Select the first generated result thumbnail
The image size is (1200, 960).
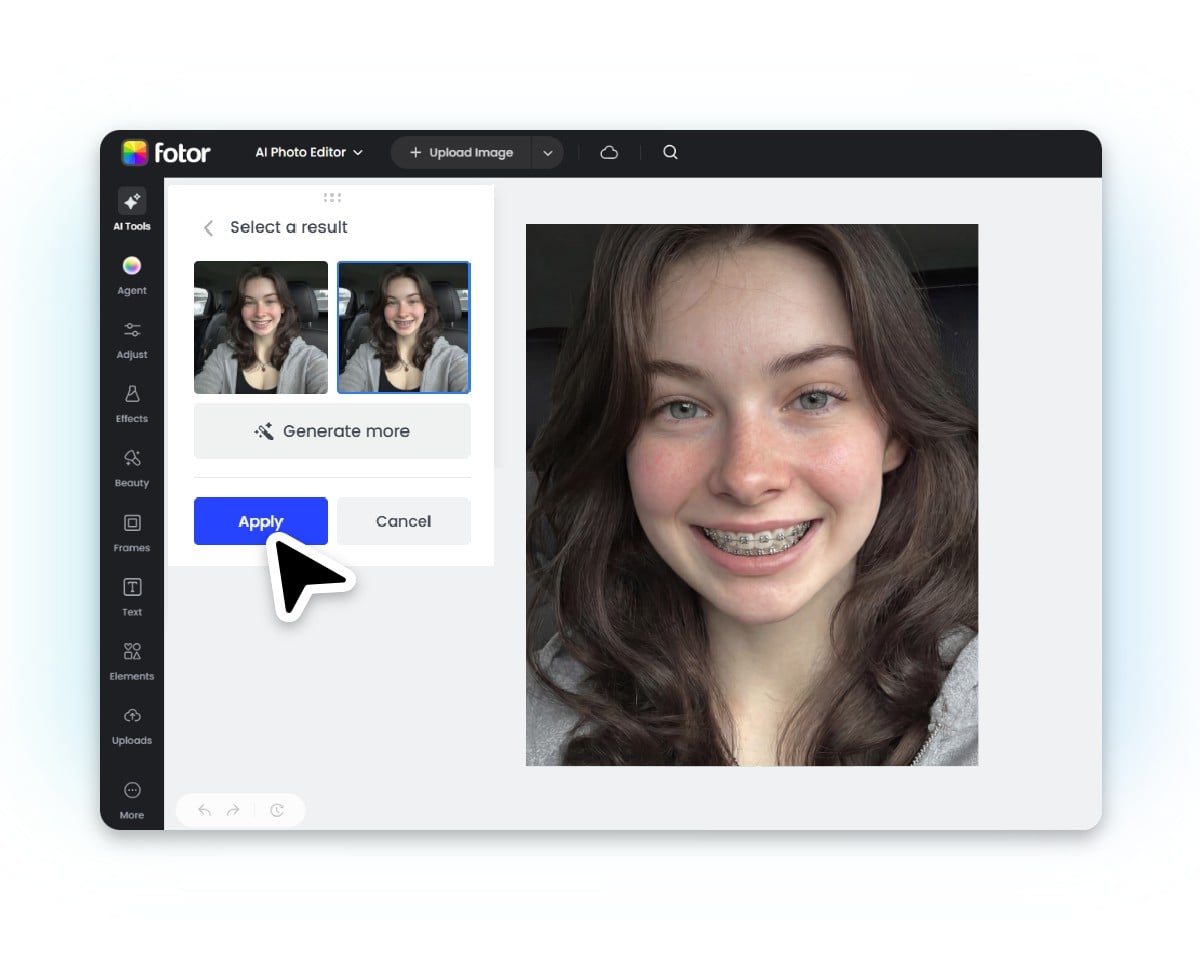[260, 327]
